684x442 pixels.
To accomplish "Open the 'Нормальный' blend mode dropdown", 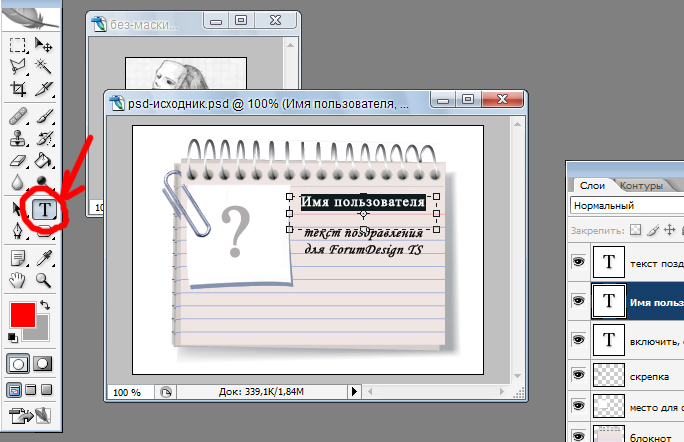I will click(x=627, y=206).
